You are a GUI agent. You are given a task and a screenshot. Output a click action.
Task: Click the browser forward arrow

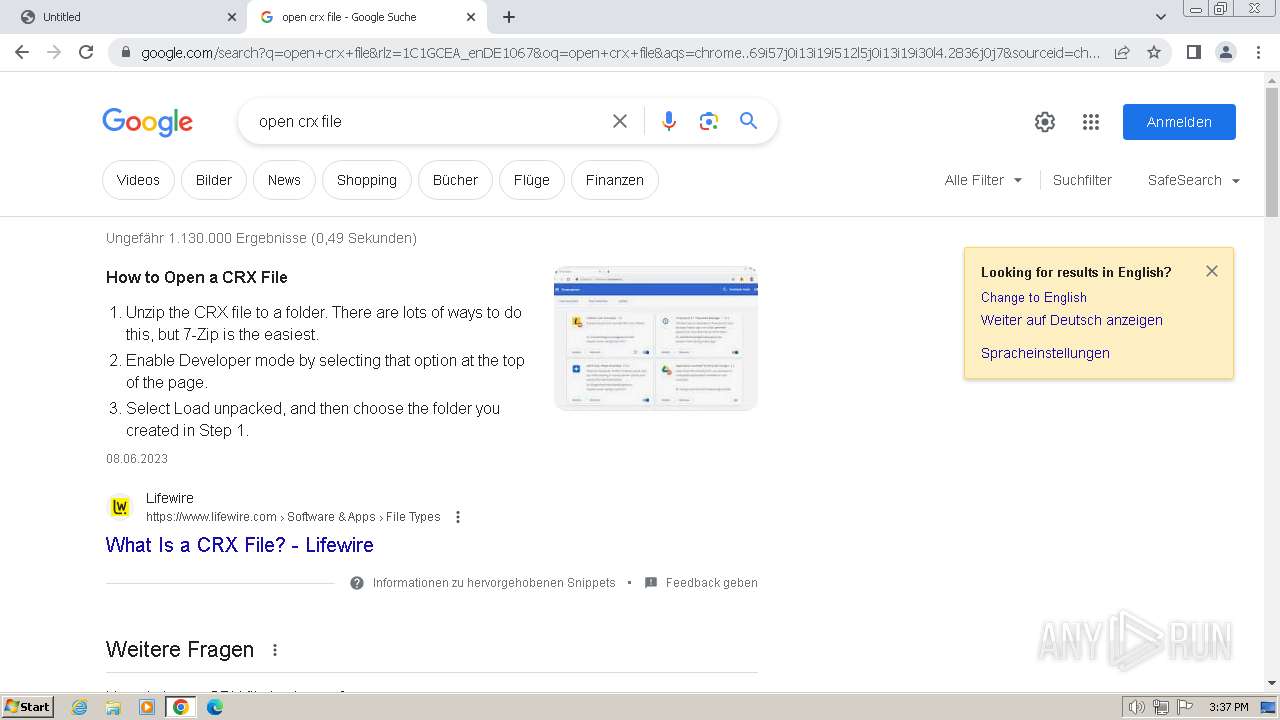click(x=54, y=52)
